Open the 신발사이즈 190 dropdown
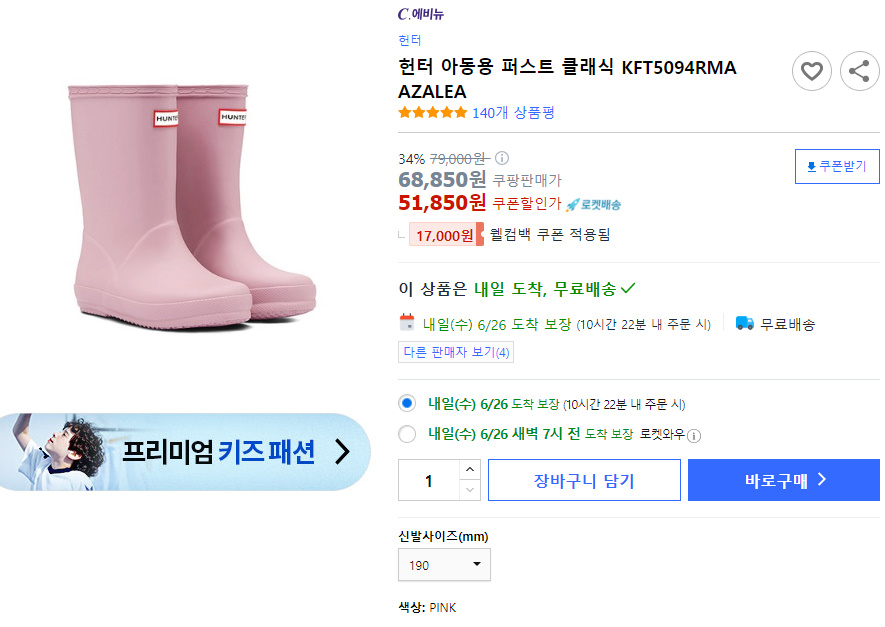 coord(444,564)
